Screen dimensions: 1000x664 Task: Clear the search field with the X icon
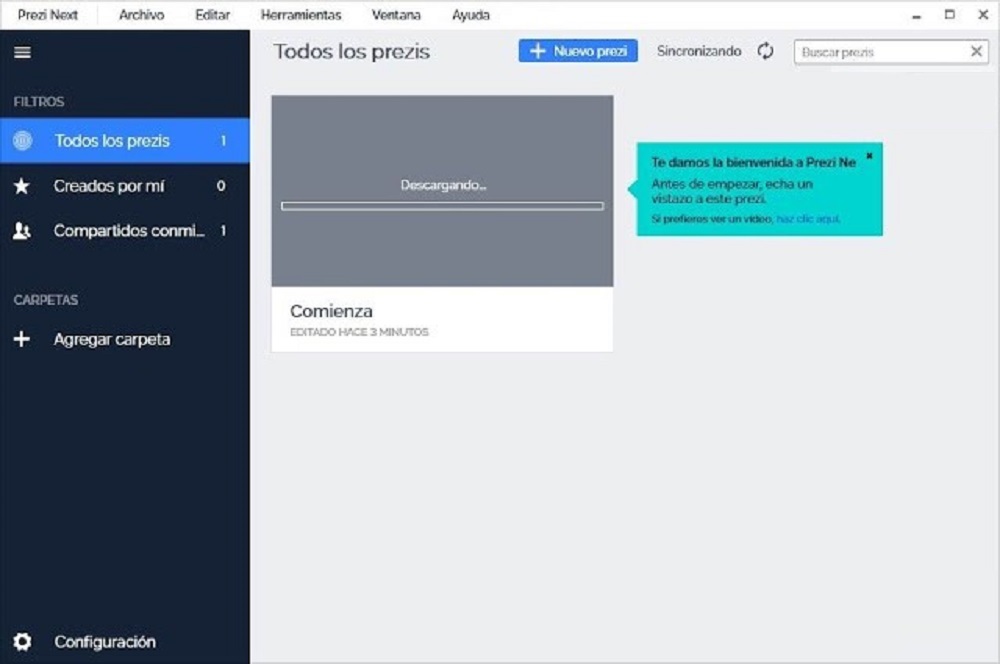pyautogui.click(x=976, y=51)
